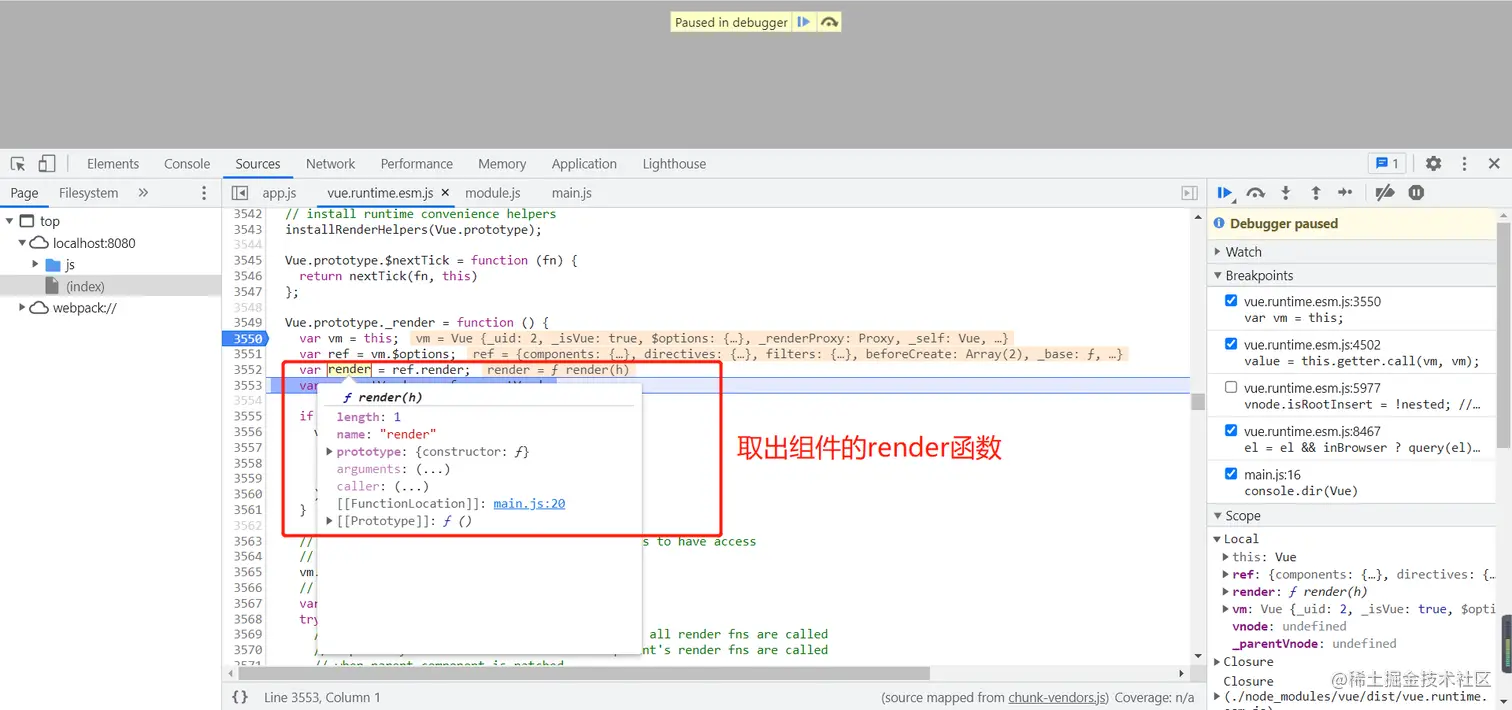Open the Application panel
Viewport: 1512px width, 710px height.
[x=584, y=164]
